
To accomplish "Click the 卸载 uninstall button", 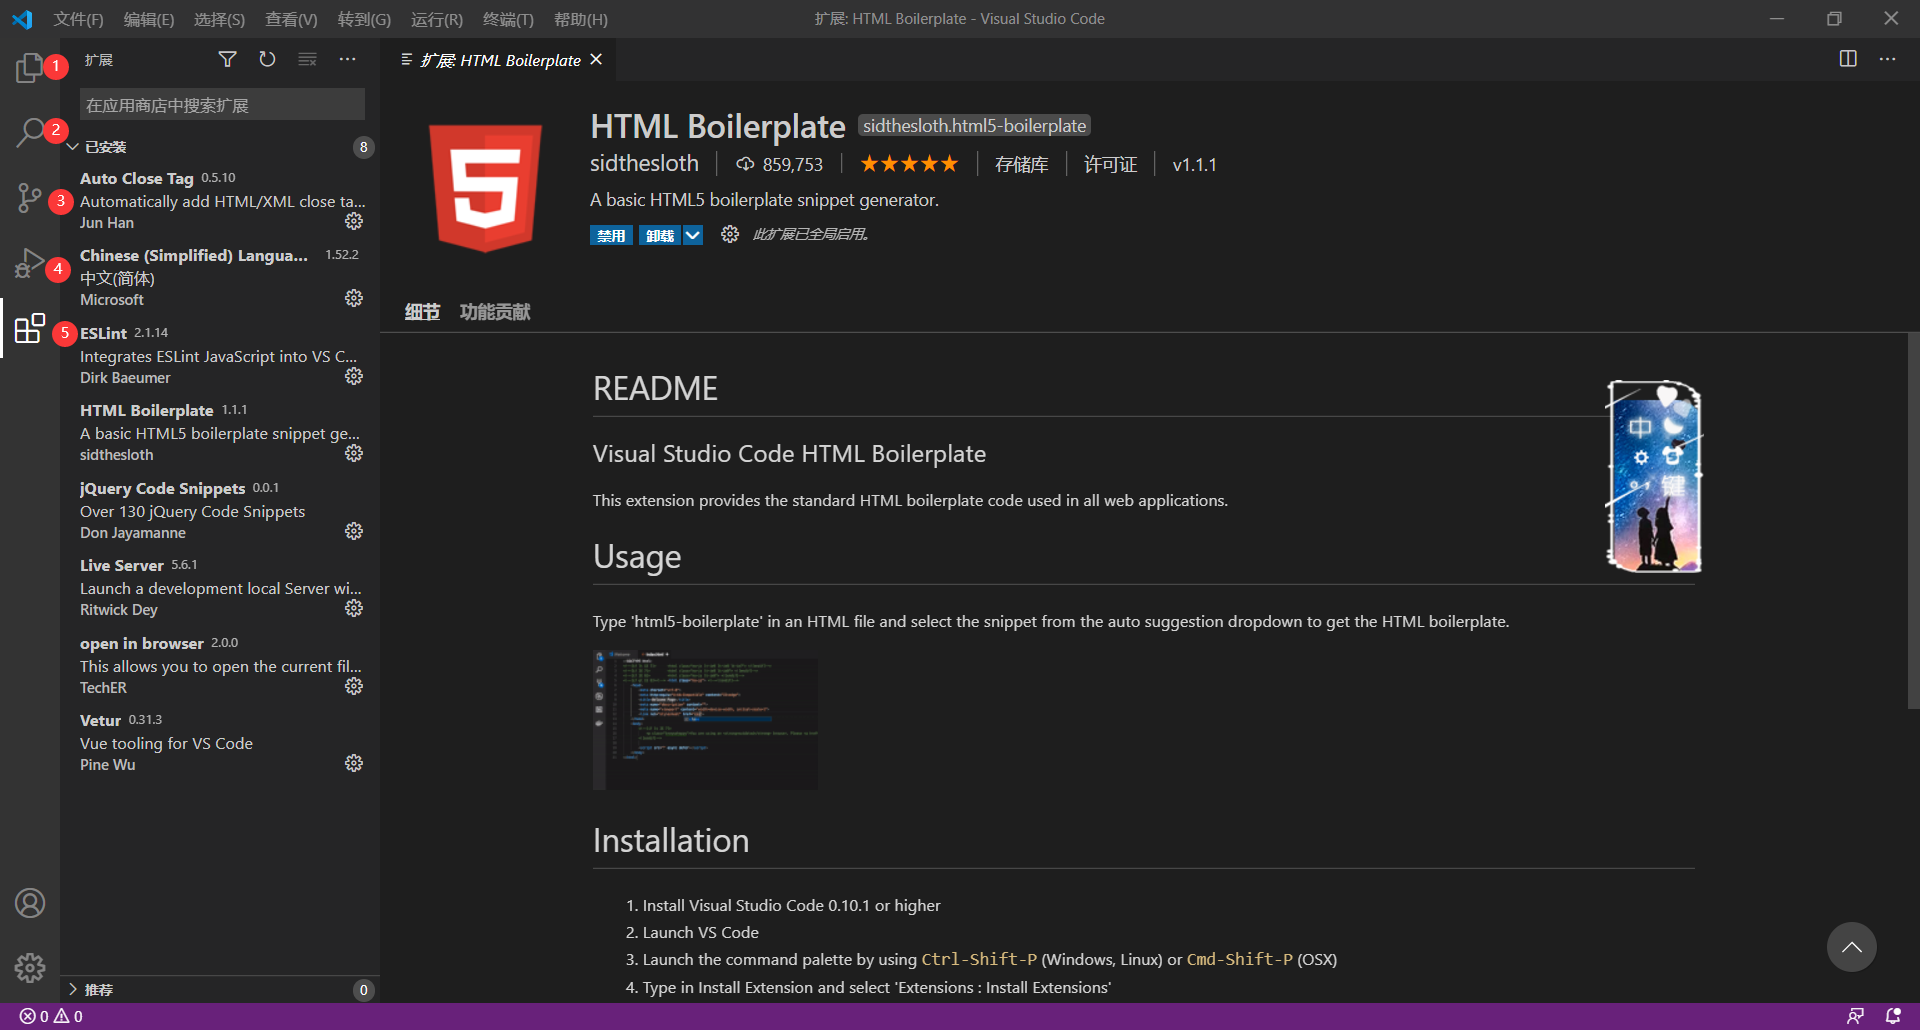I will click(660, 235).
